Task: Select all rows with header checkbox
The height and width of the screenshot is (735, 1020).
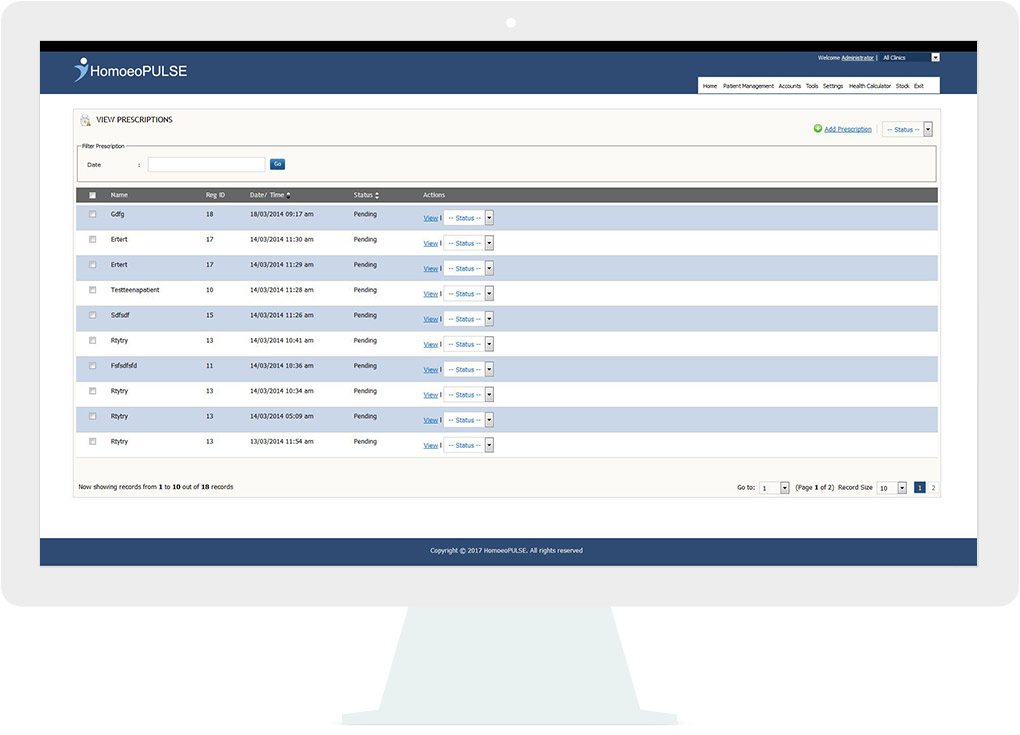Action: [x=93, y=195]
